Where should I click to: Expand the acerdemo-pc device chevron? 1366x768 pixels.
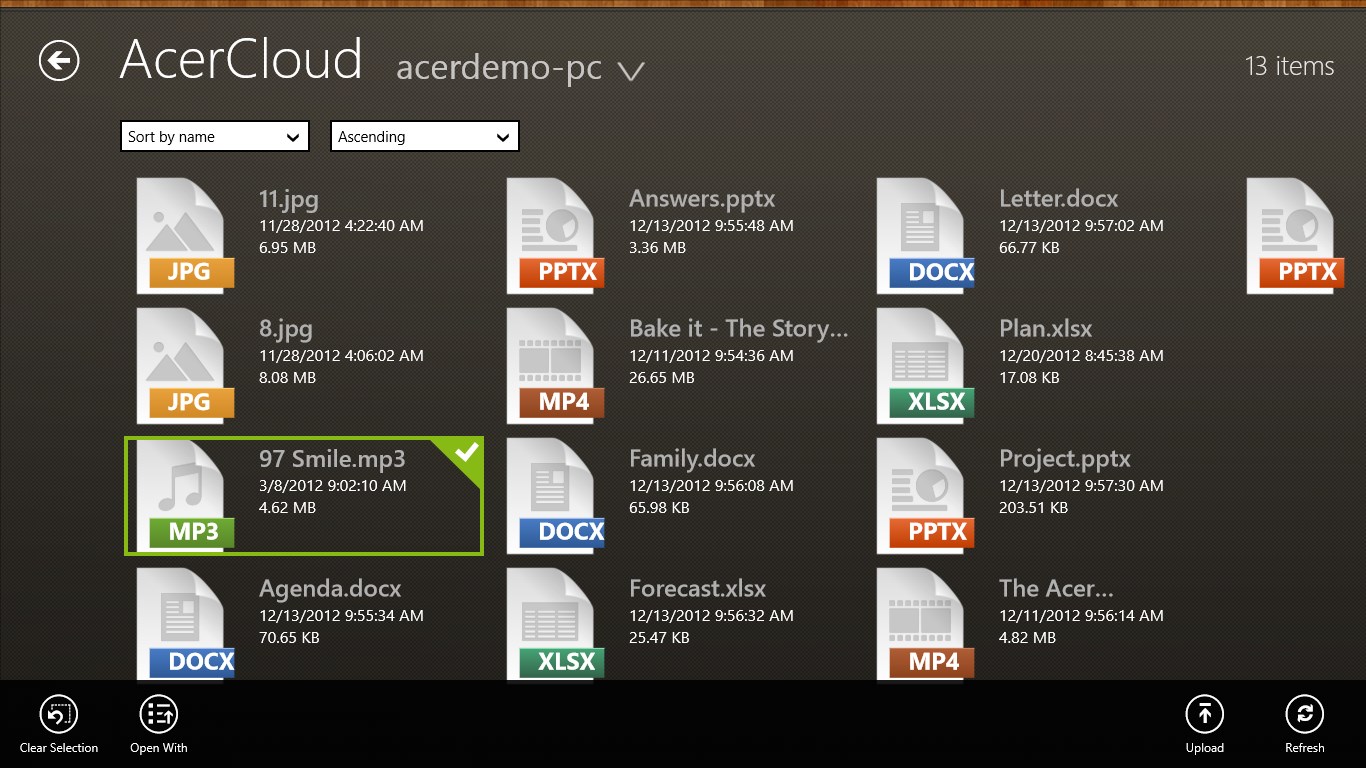click(x=631, y=70)
